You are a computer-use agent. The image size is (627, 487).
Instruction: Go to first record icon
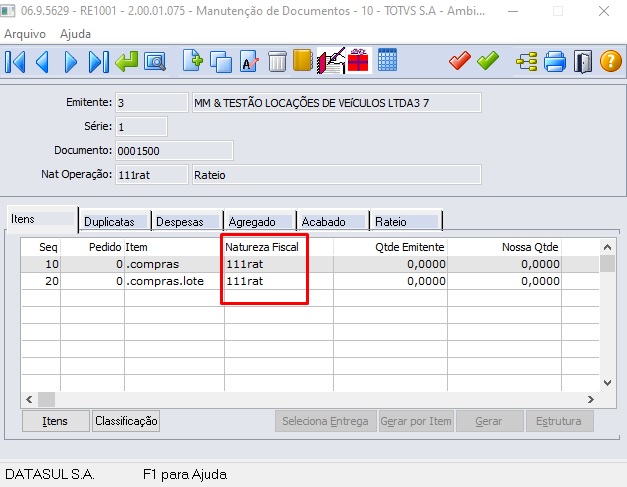point(15,62)
